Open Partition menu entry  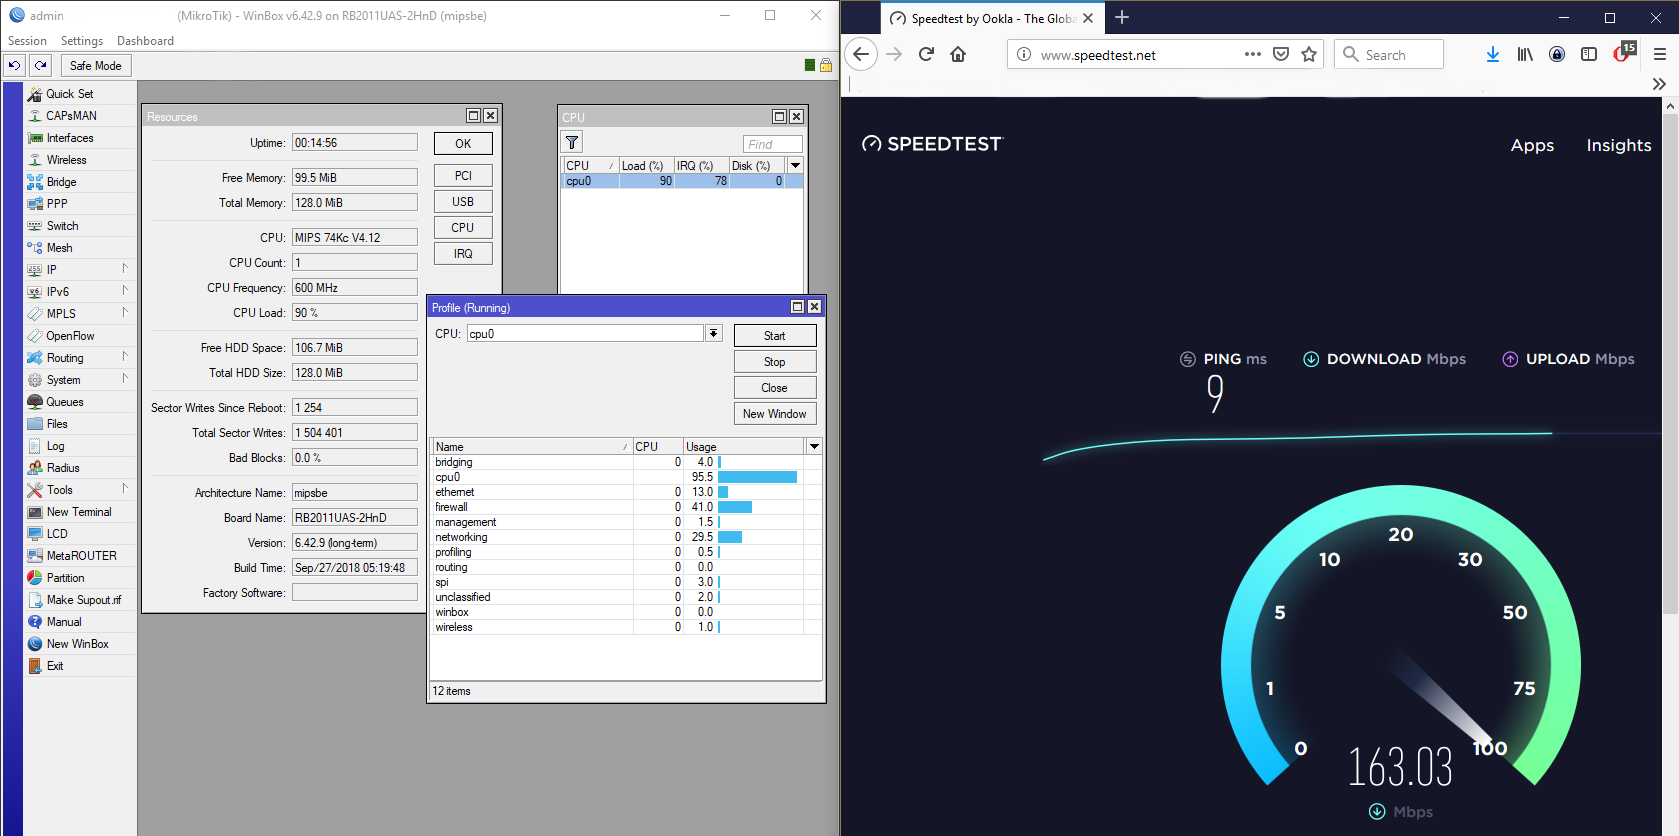pyautogui.click(x=65, y=578)
